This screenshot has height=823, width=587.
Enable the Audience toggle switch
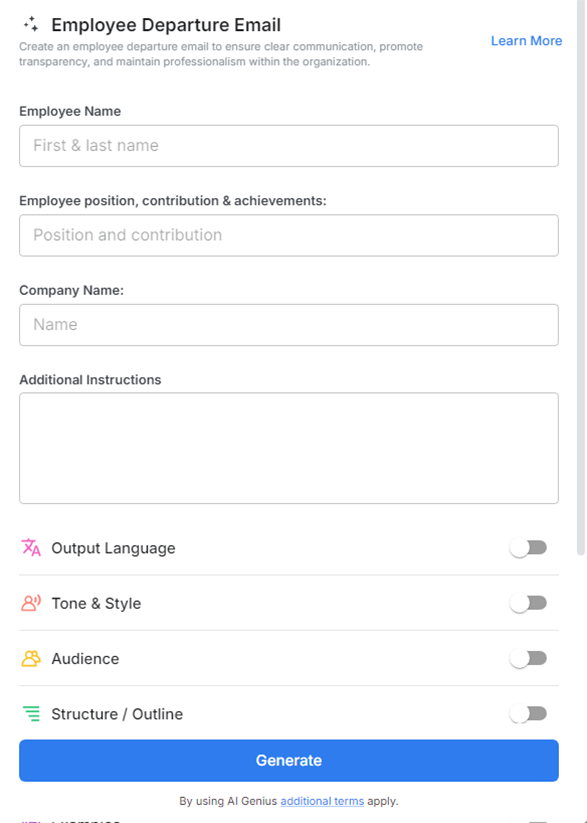coord(528,658)
